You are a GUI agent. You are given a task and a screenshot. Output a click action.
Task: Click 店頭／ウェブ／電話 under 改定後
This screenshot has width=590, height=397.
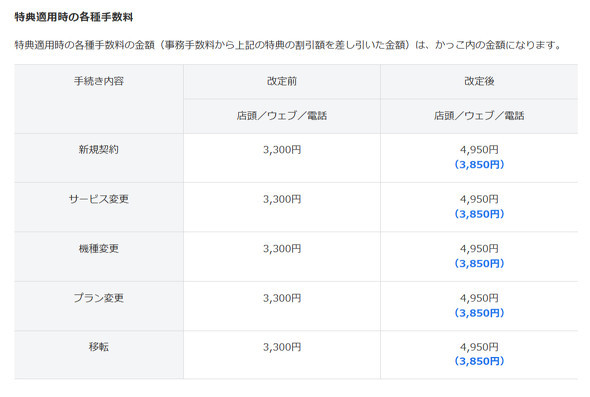479,116
